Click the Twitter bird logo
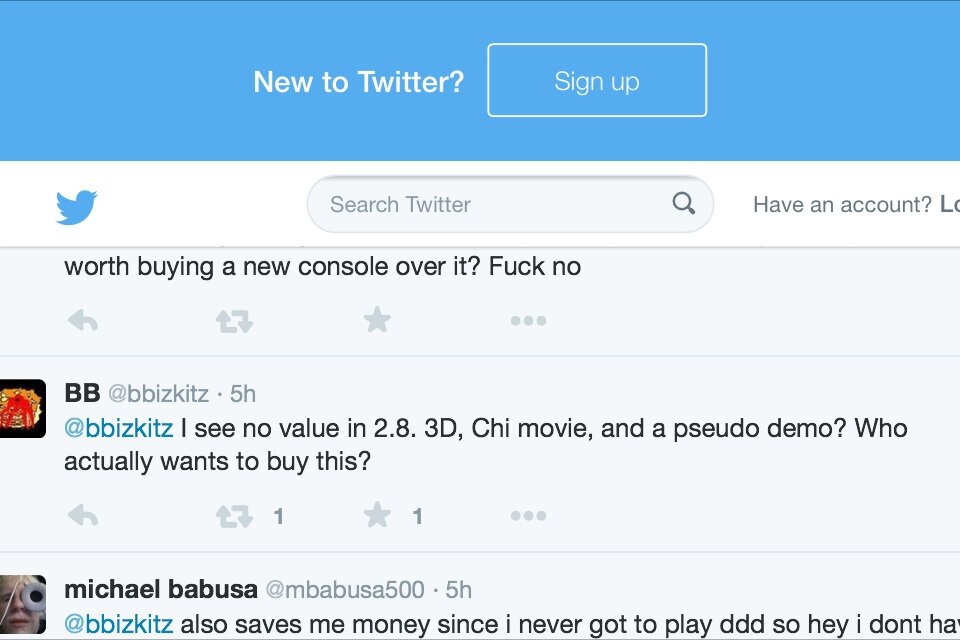 [x=76, y=207]
